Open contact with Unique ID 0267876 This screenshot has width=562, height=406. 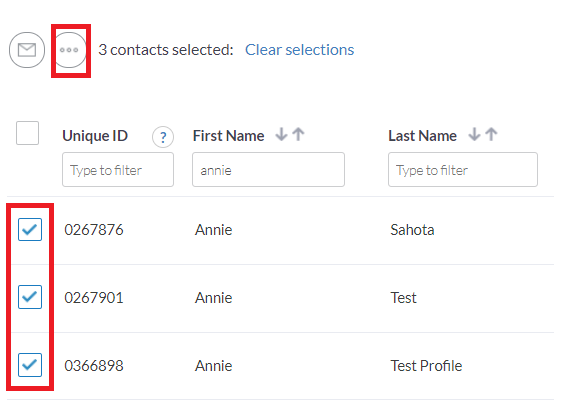(x=94, y=230)
